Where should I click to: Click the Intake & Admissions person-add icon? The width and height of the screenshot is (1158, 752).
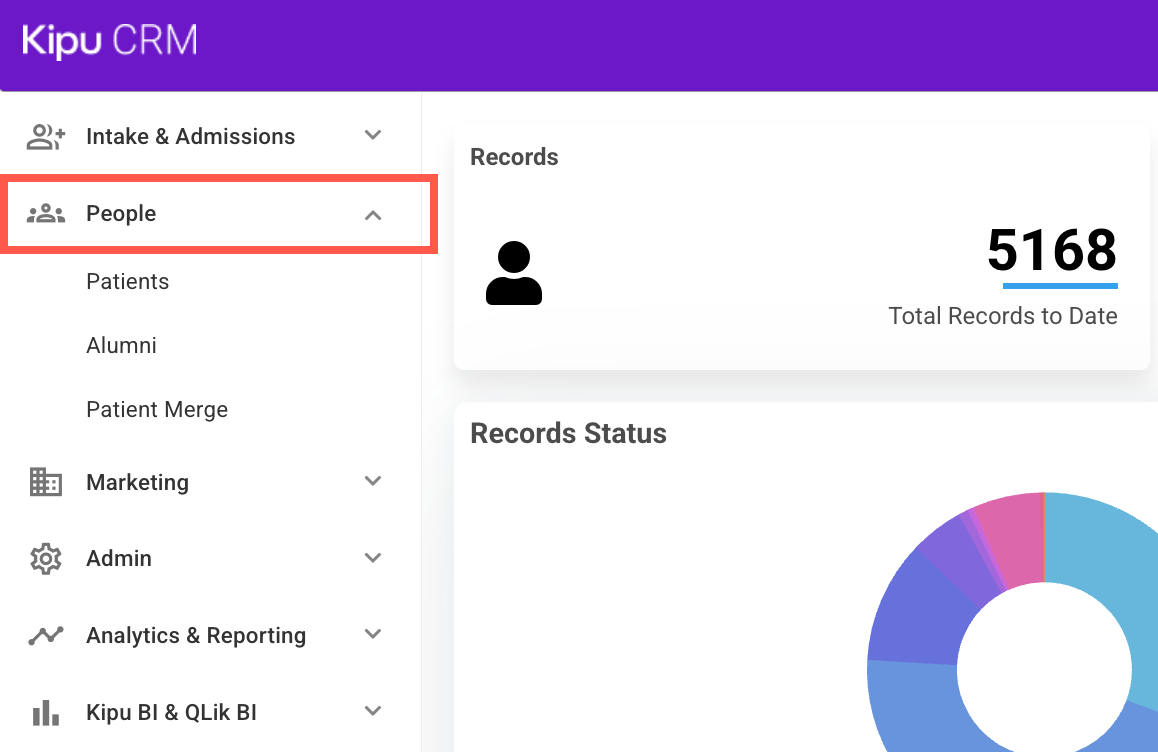tap(46, 137)
